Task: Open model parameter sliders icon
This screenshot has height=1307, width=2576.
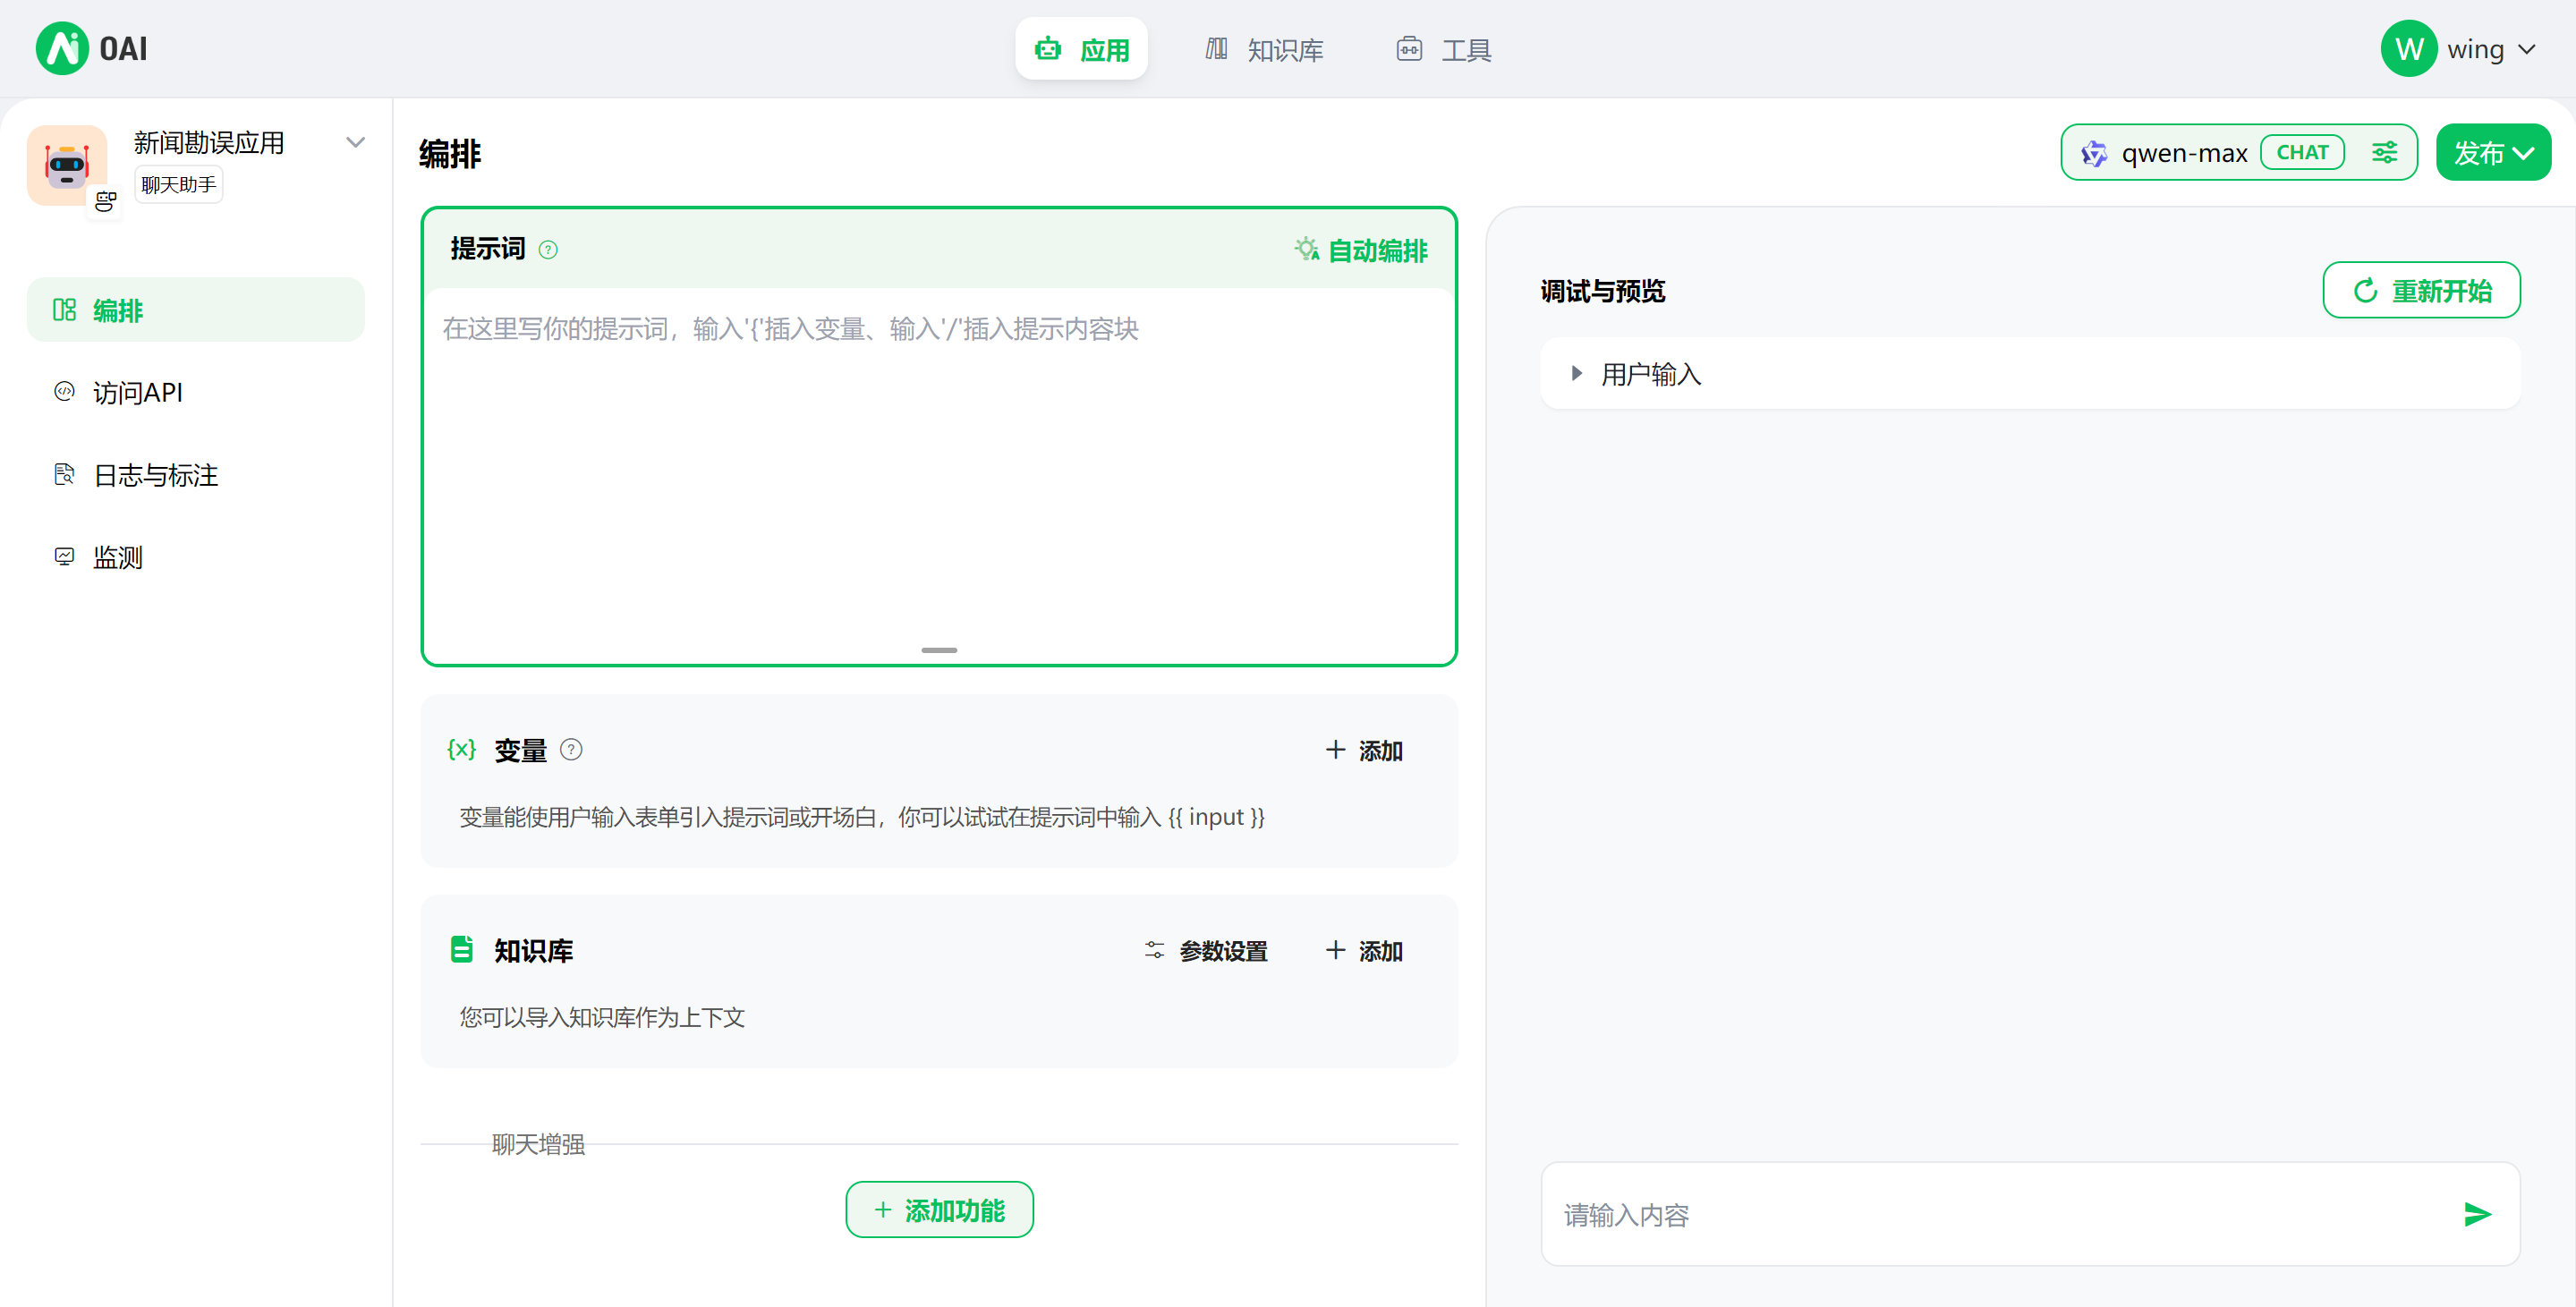Action: coord(2384,152)
